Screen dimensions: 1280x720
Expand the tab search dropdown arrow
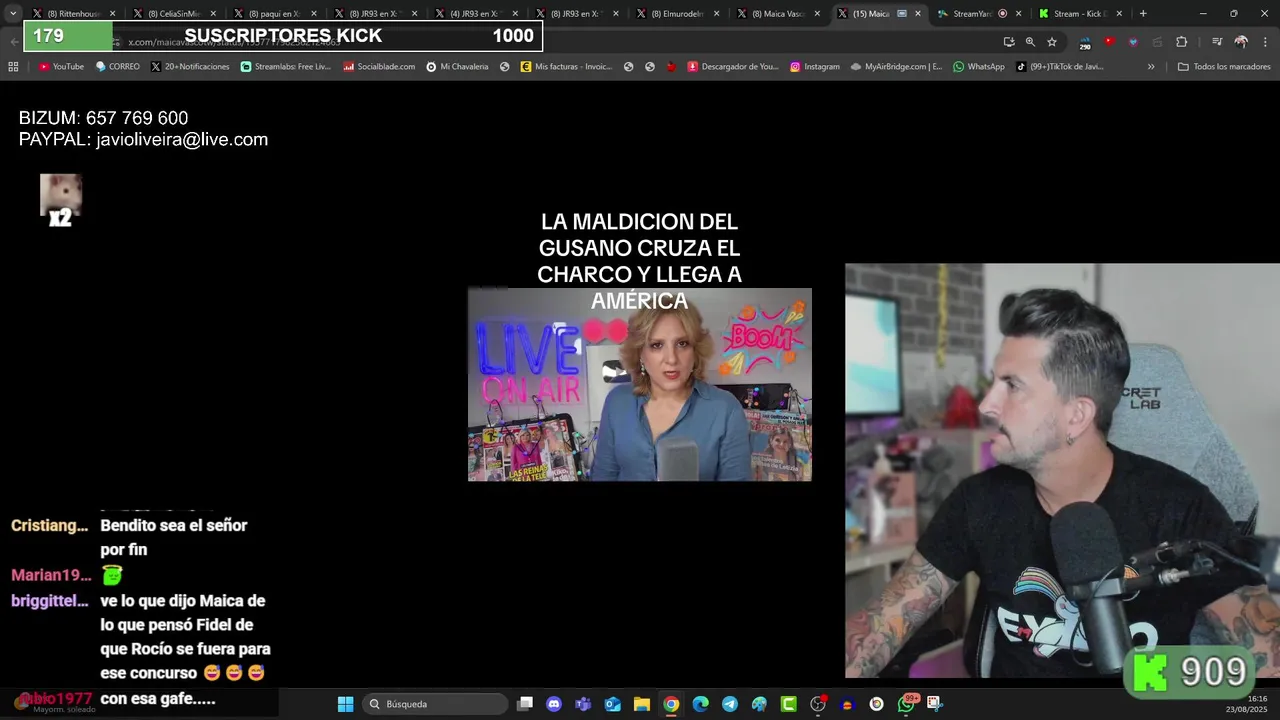click(13, 14)
